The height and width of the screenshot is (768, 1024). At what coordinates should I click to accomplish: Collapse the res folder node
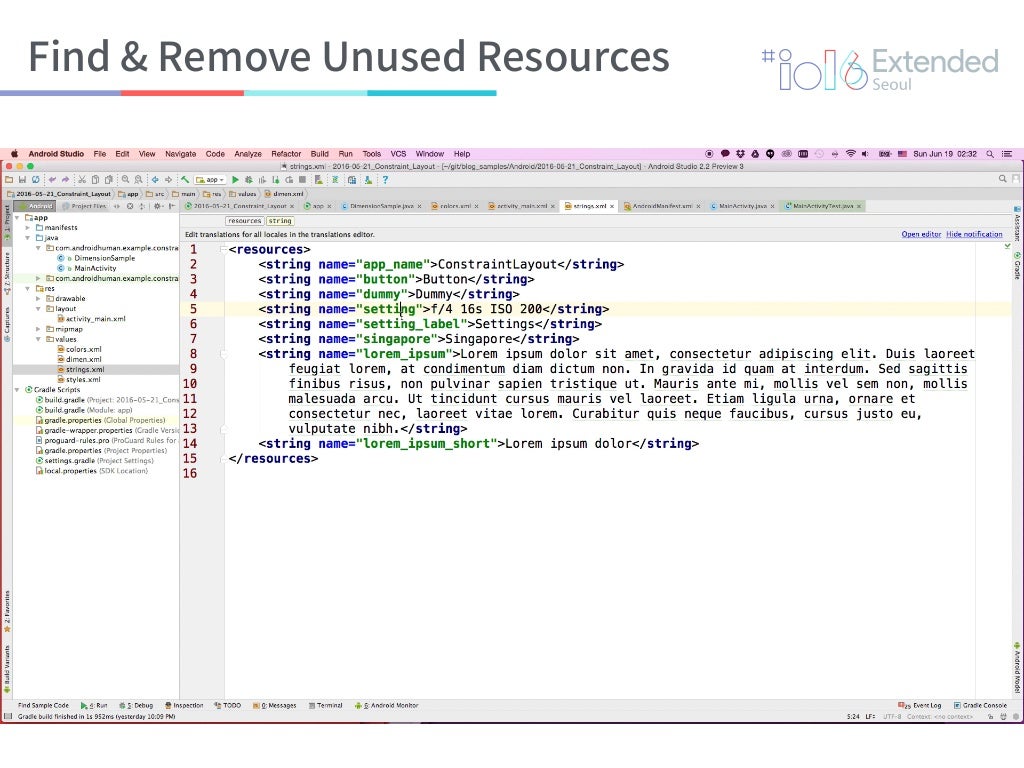(x=27, y=289)
